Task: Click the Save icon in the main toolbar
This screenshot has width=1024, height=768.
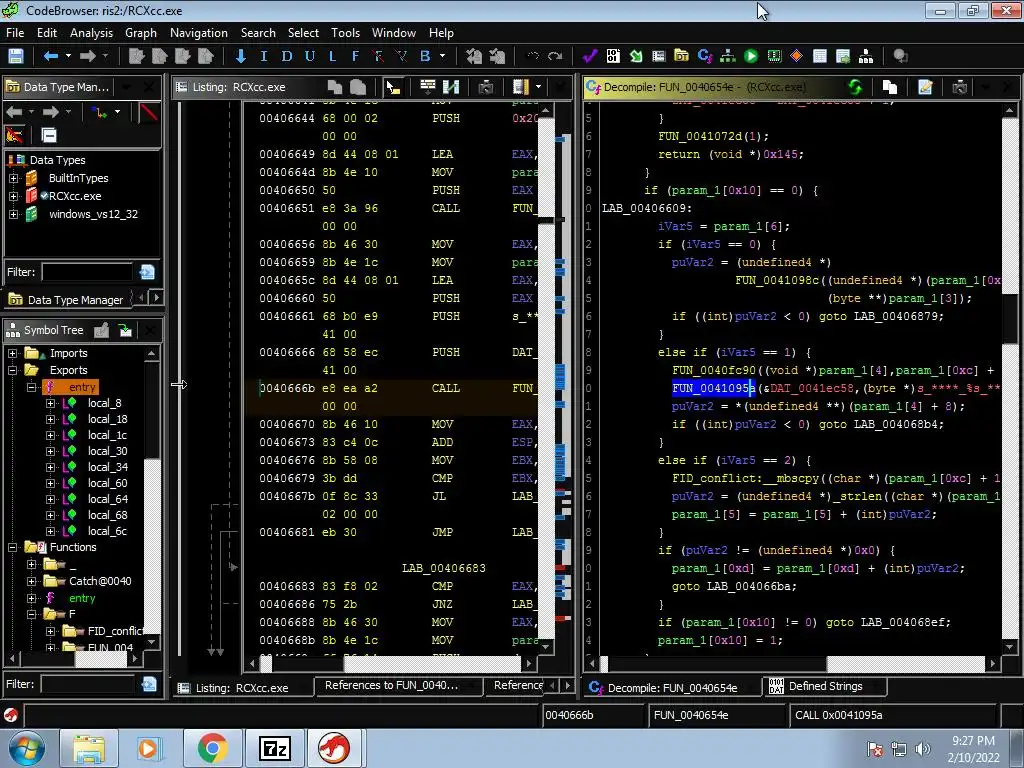Action: coord(16,56)
